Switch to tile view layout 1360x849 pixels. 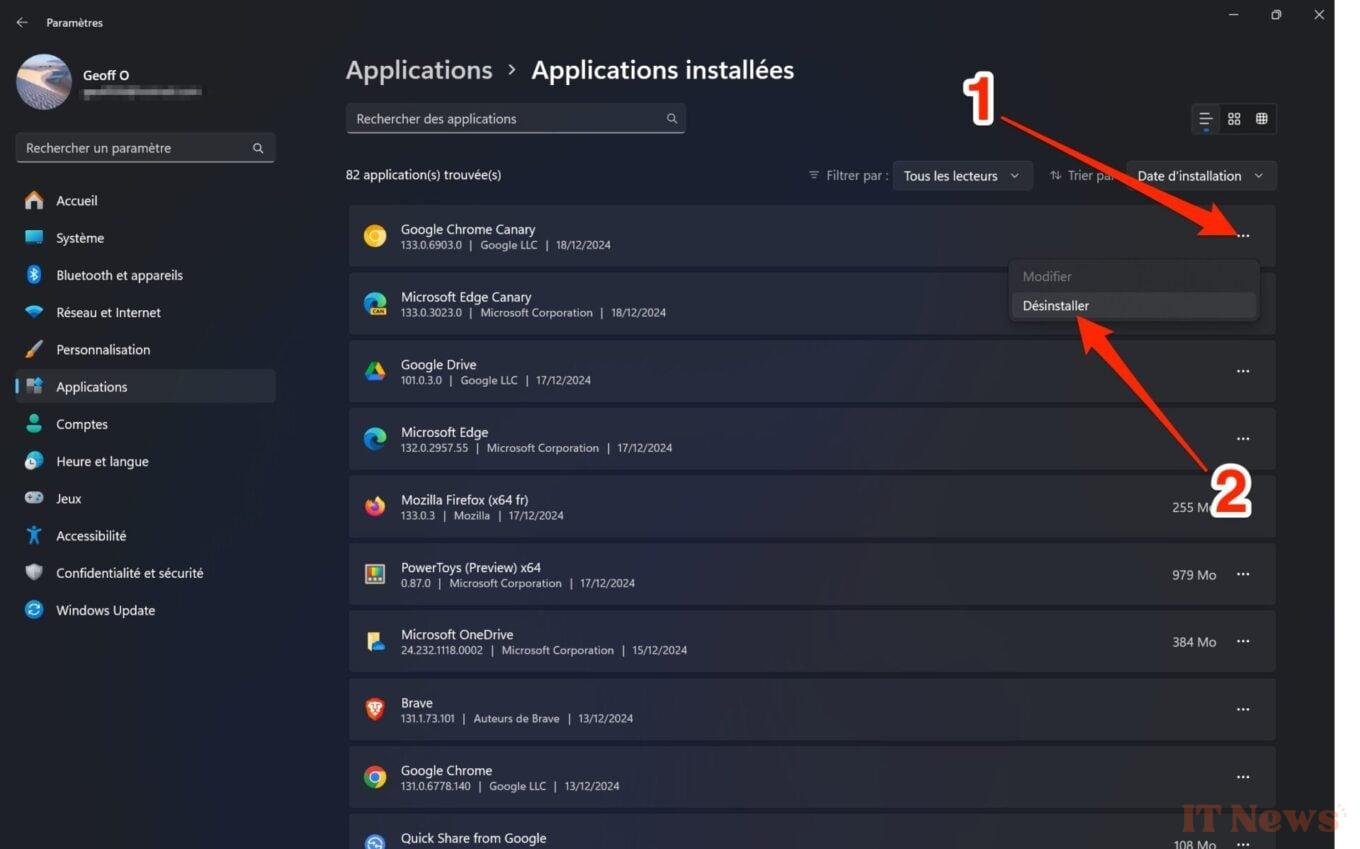[x=1234, y=118]
